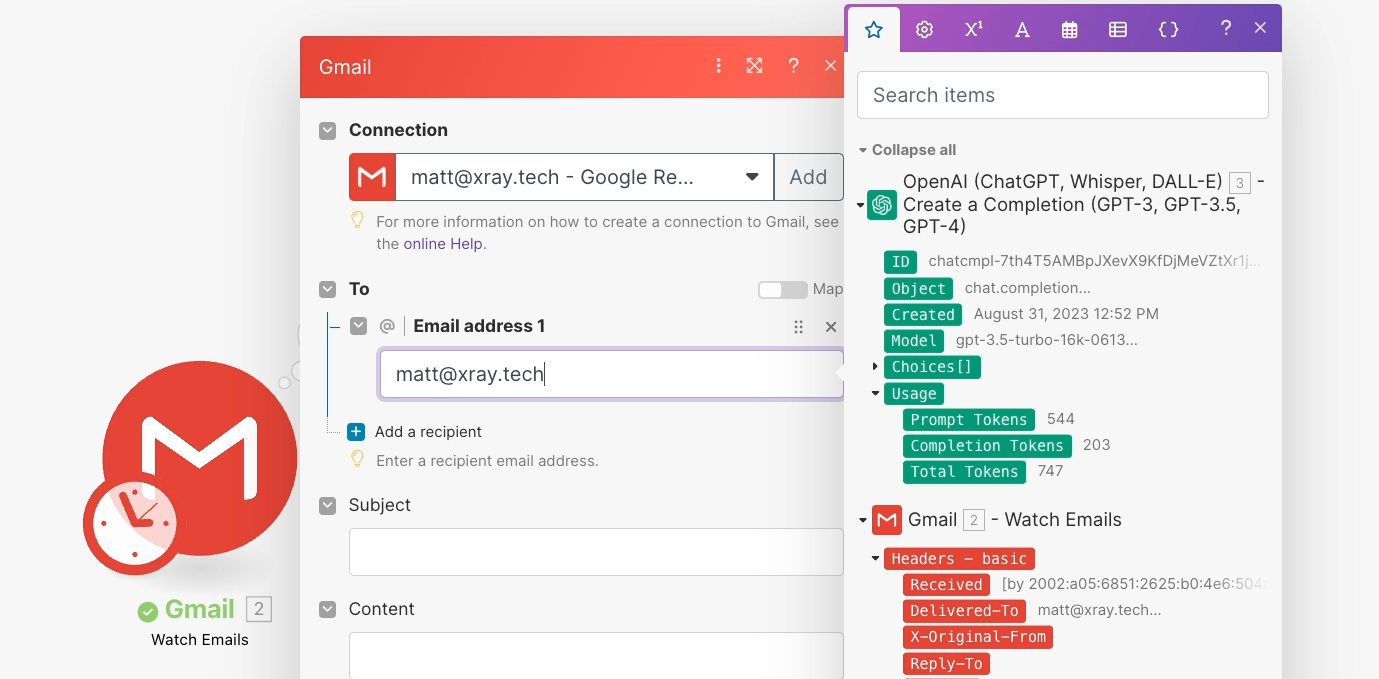Click the @ icon beside Email address 1
The width and height of the screenshot is (1379, 679).
387,326
